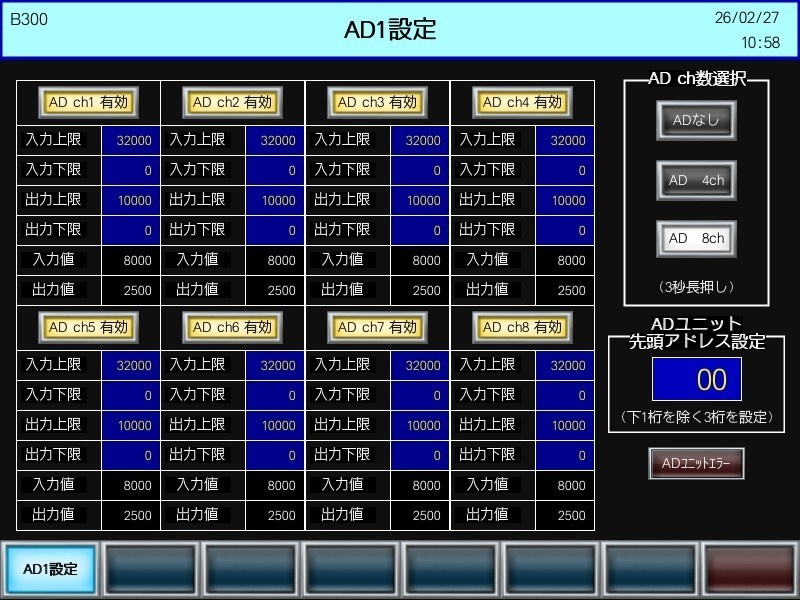Image resolution: width=800 pixels, height=600 pixels.
Task: Select the AD 4ch channel option
Action: 696,180
